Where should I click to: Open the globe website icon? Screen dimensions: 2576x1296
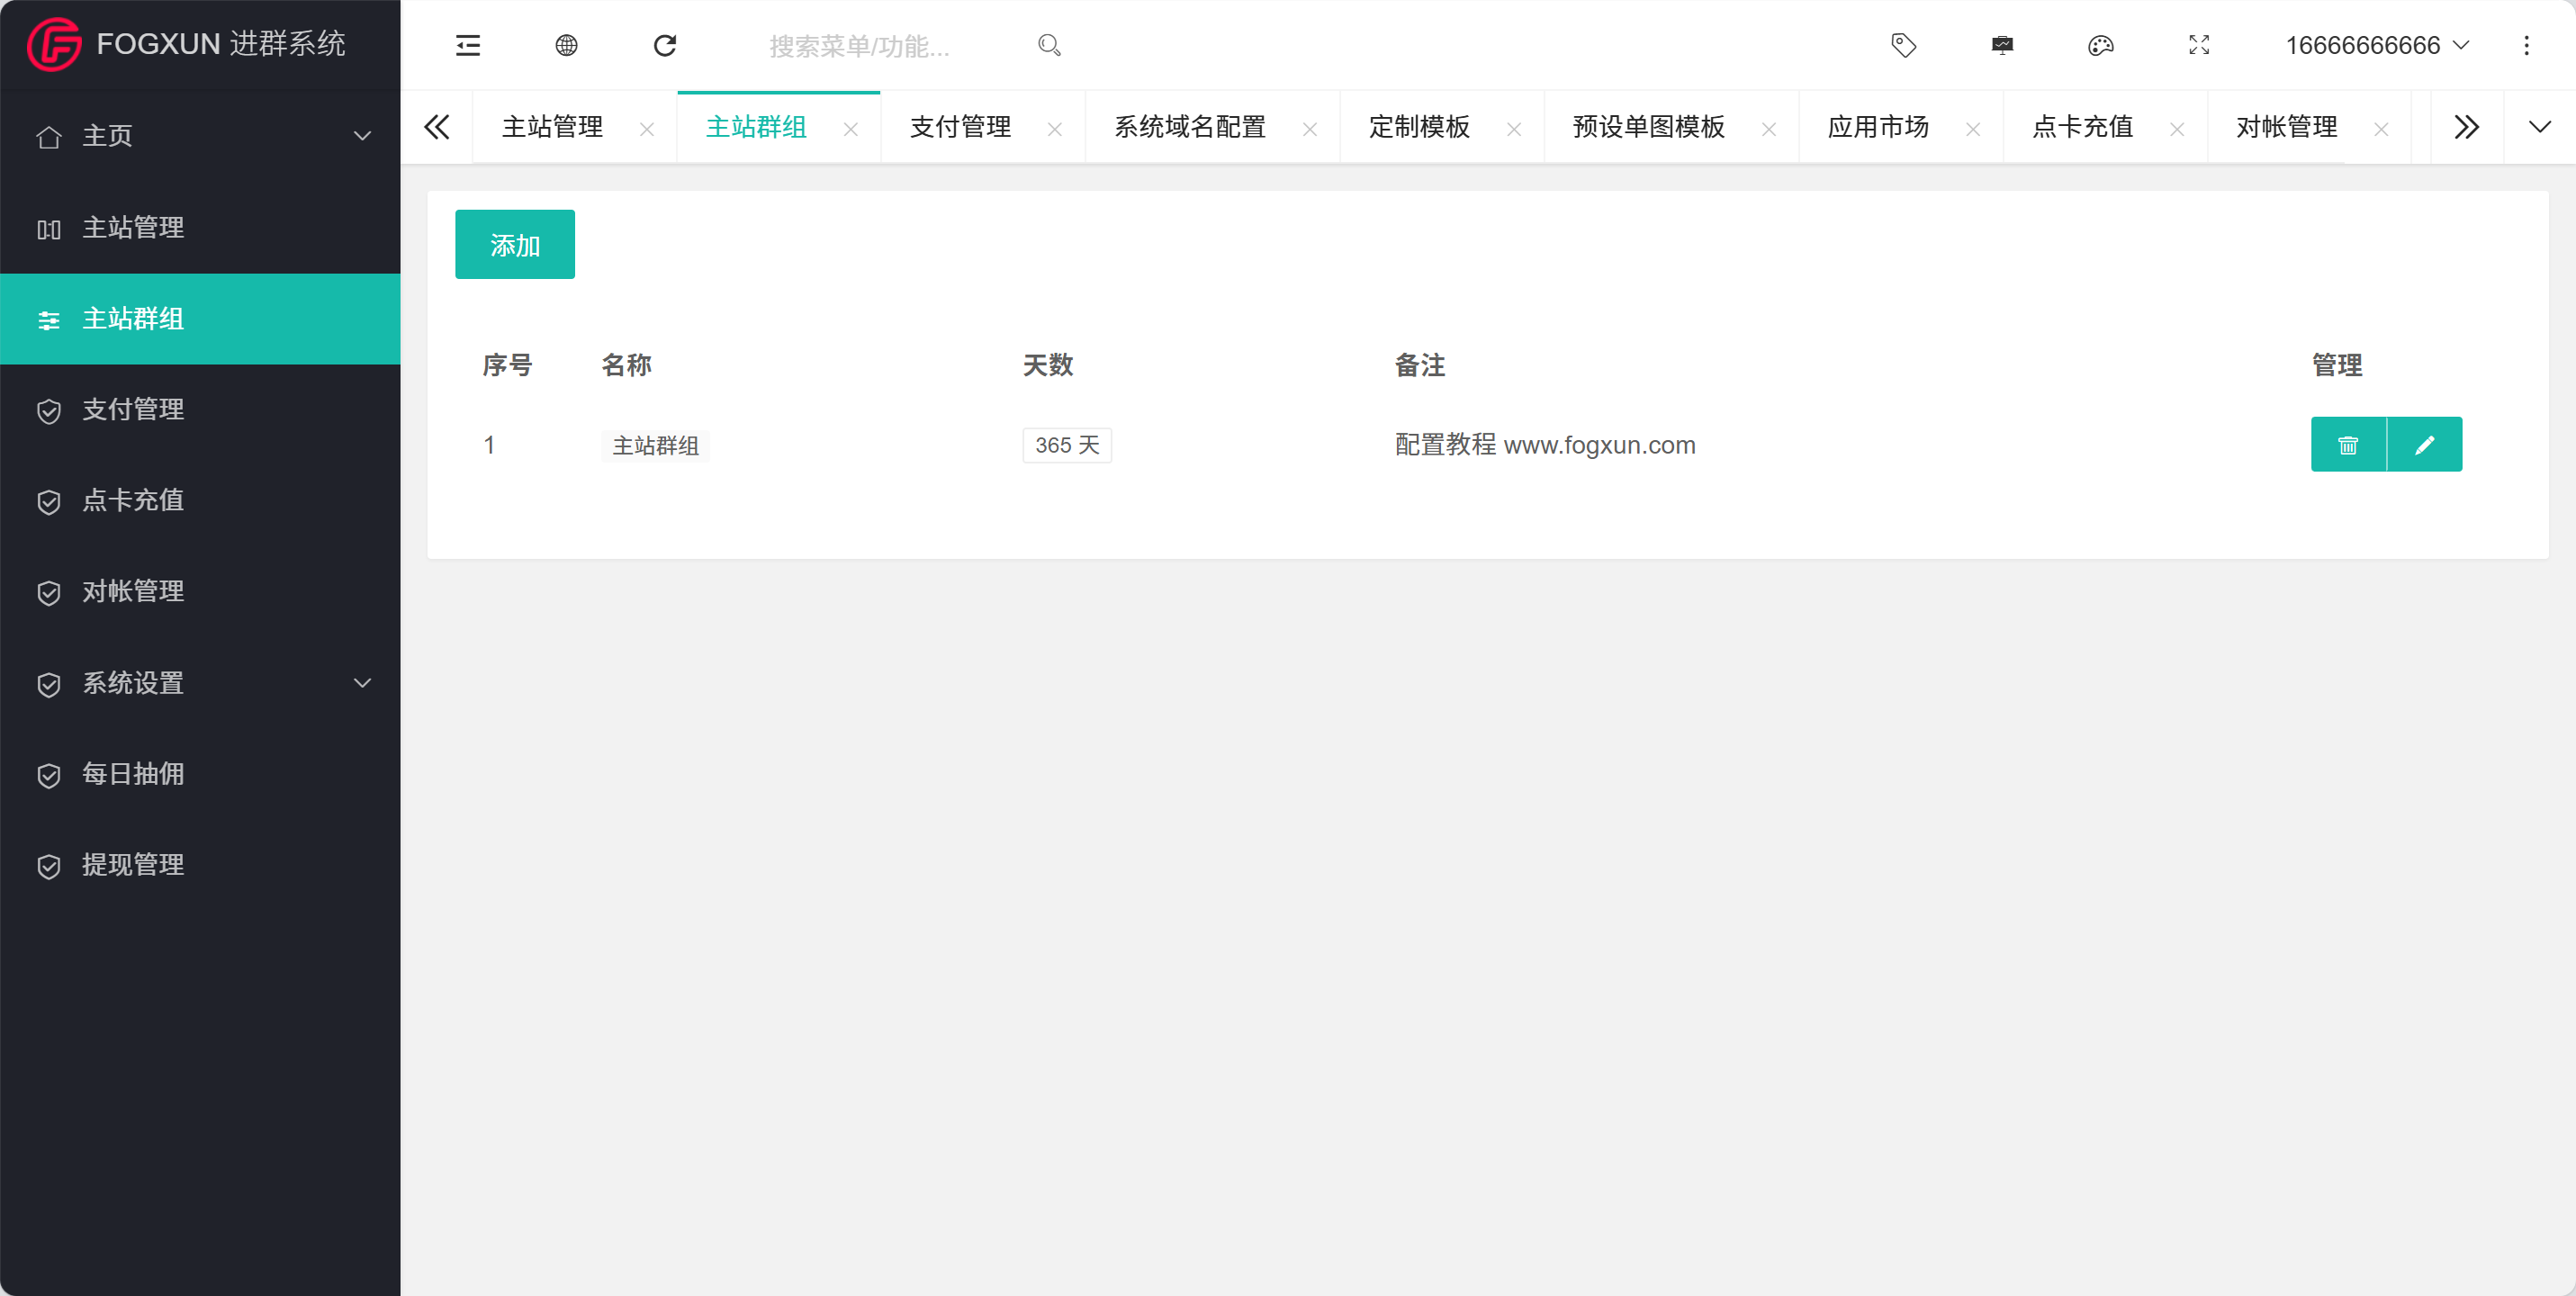tap(566, 45)
